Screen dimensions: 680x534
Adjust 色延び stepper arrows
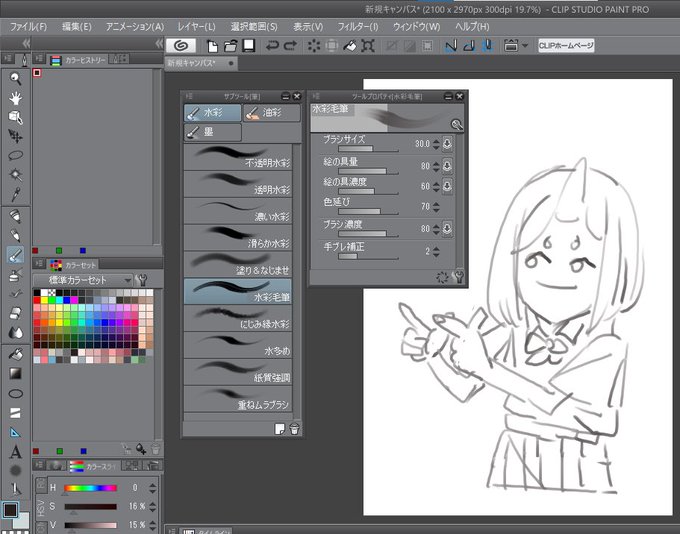436,207
